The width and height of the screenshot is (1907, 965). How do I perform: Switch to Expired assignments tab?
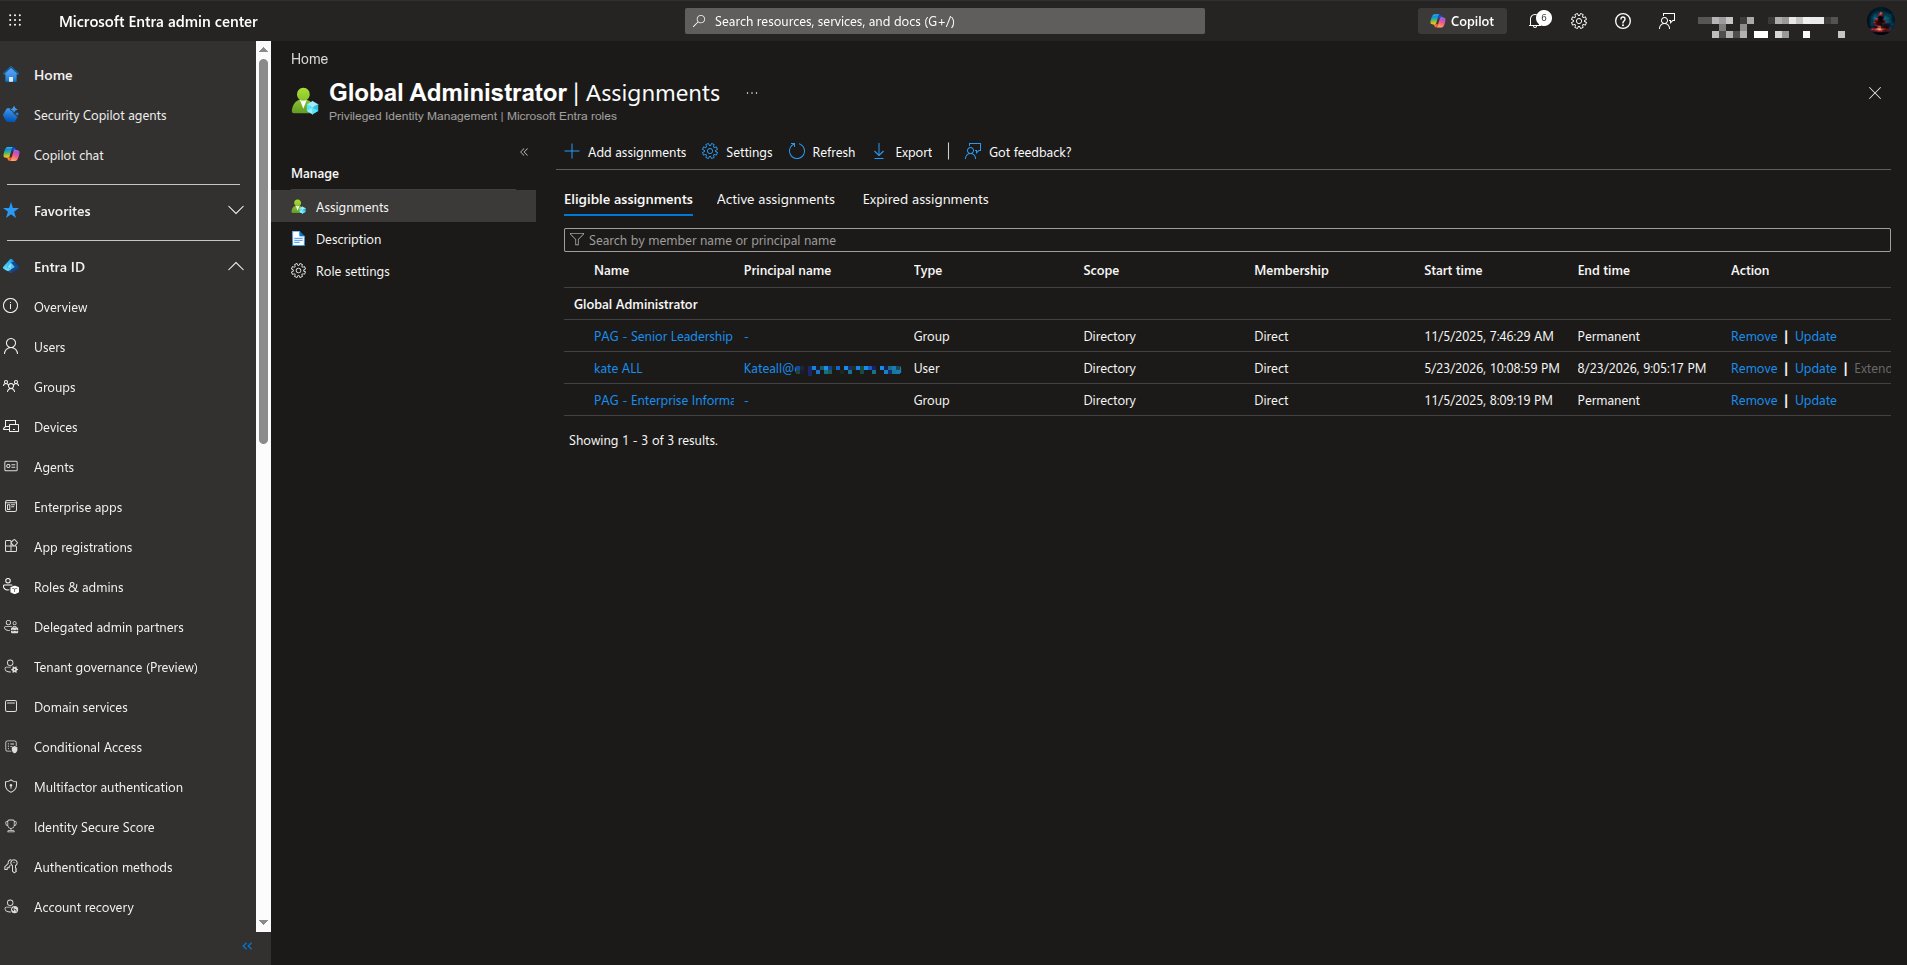[926, 200]
